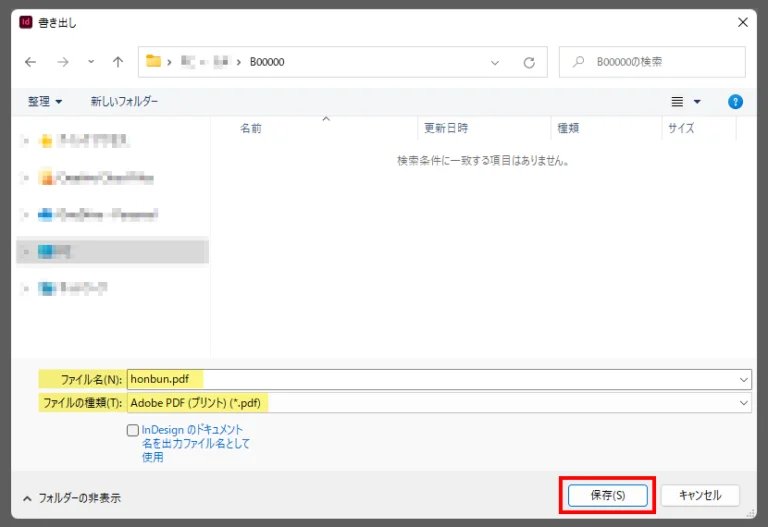Open the ファイルの種類 dropdown

click(743, 402)
